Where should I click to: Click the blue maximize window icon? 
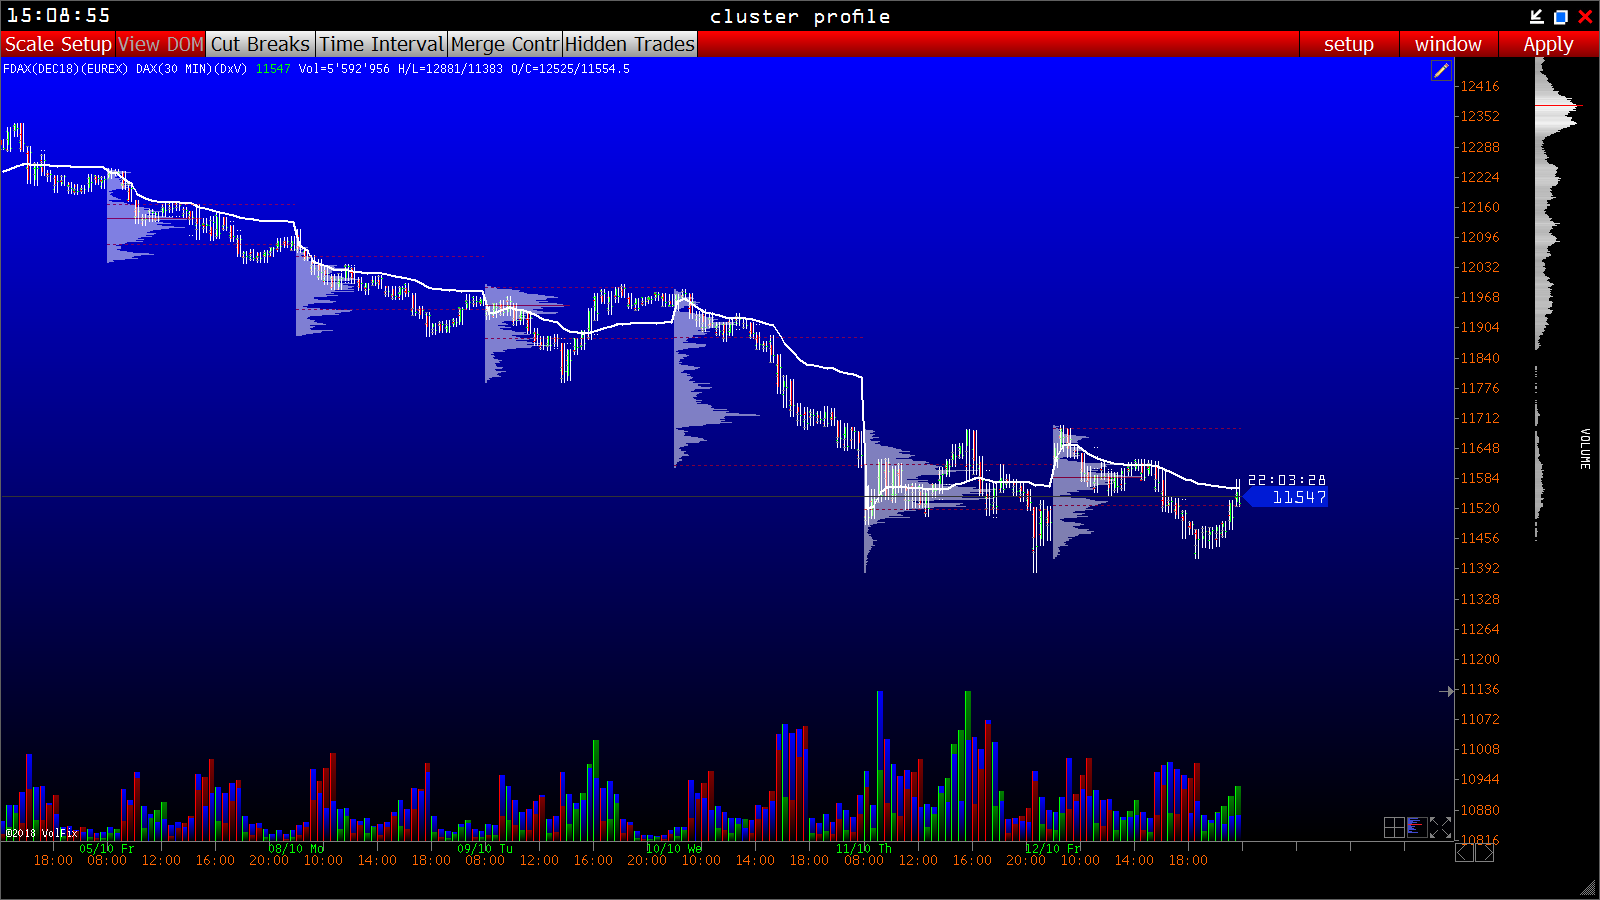pyautogui.click(x=1560, y=16)
